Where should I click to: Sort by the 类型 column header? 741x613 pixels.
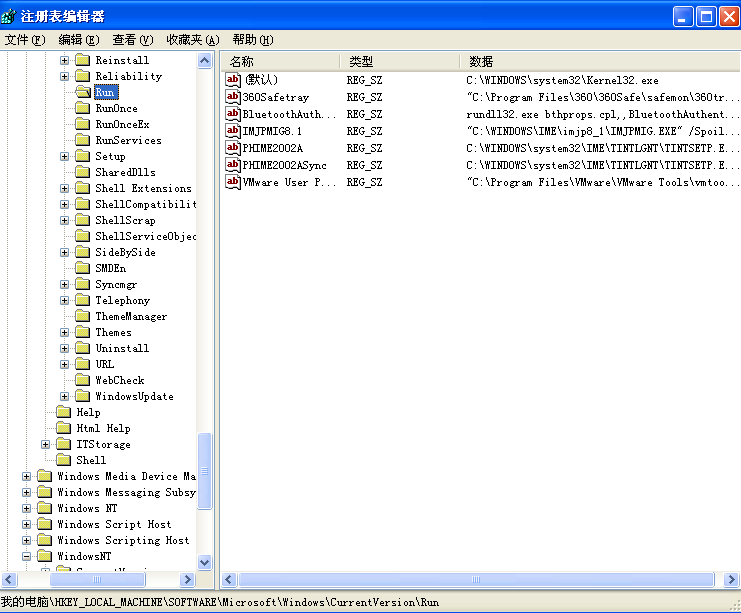coord(399,61)
